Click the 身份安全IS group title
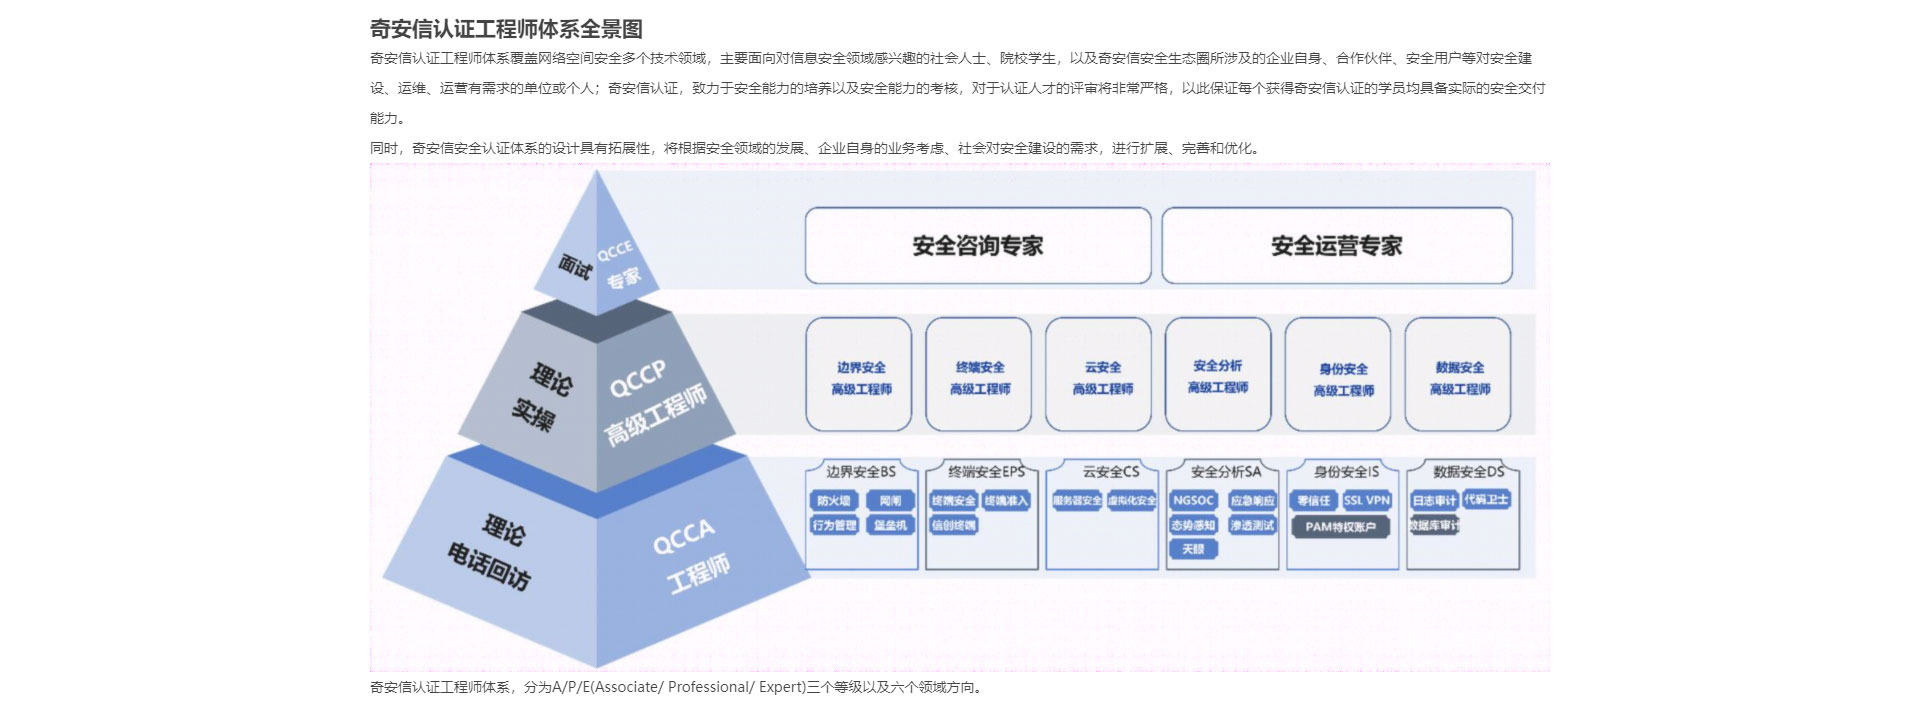The image size is (1920, 717). [1346, 472]
